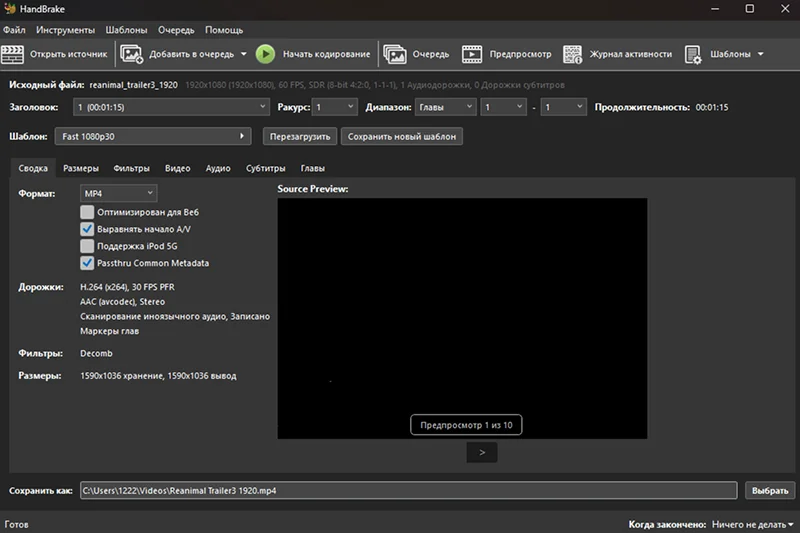Click the Маркеры глав text
The image size is (800, 533).
(109, 331)
